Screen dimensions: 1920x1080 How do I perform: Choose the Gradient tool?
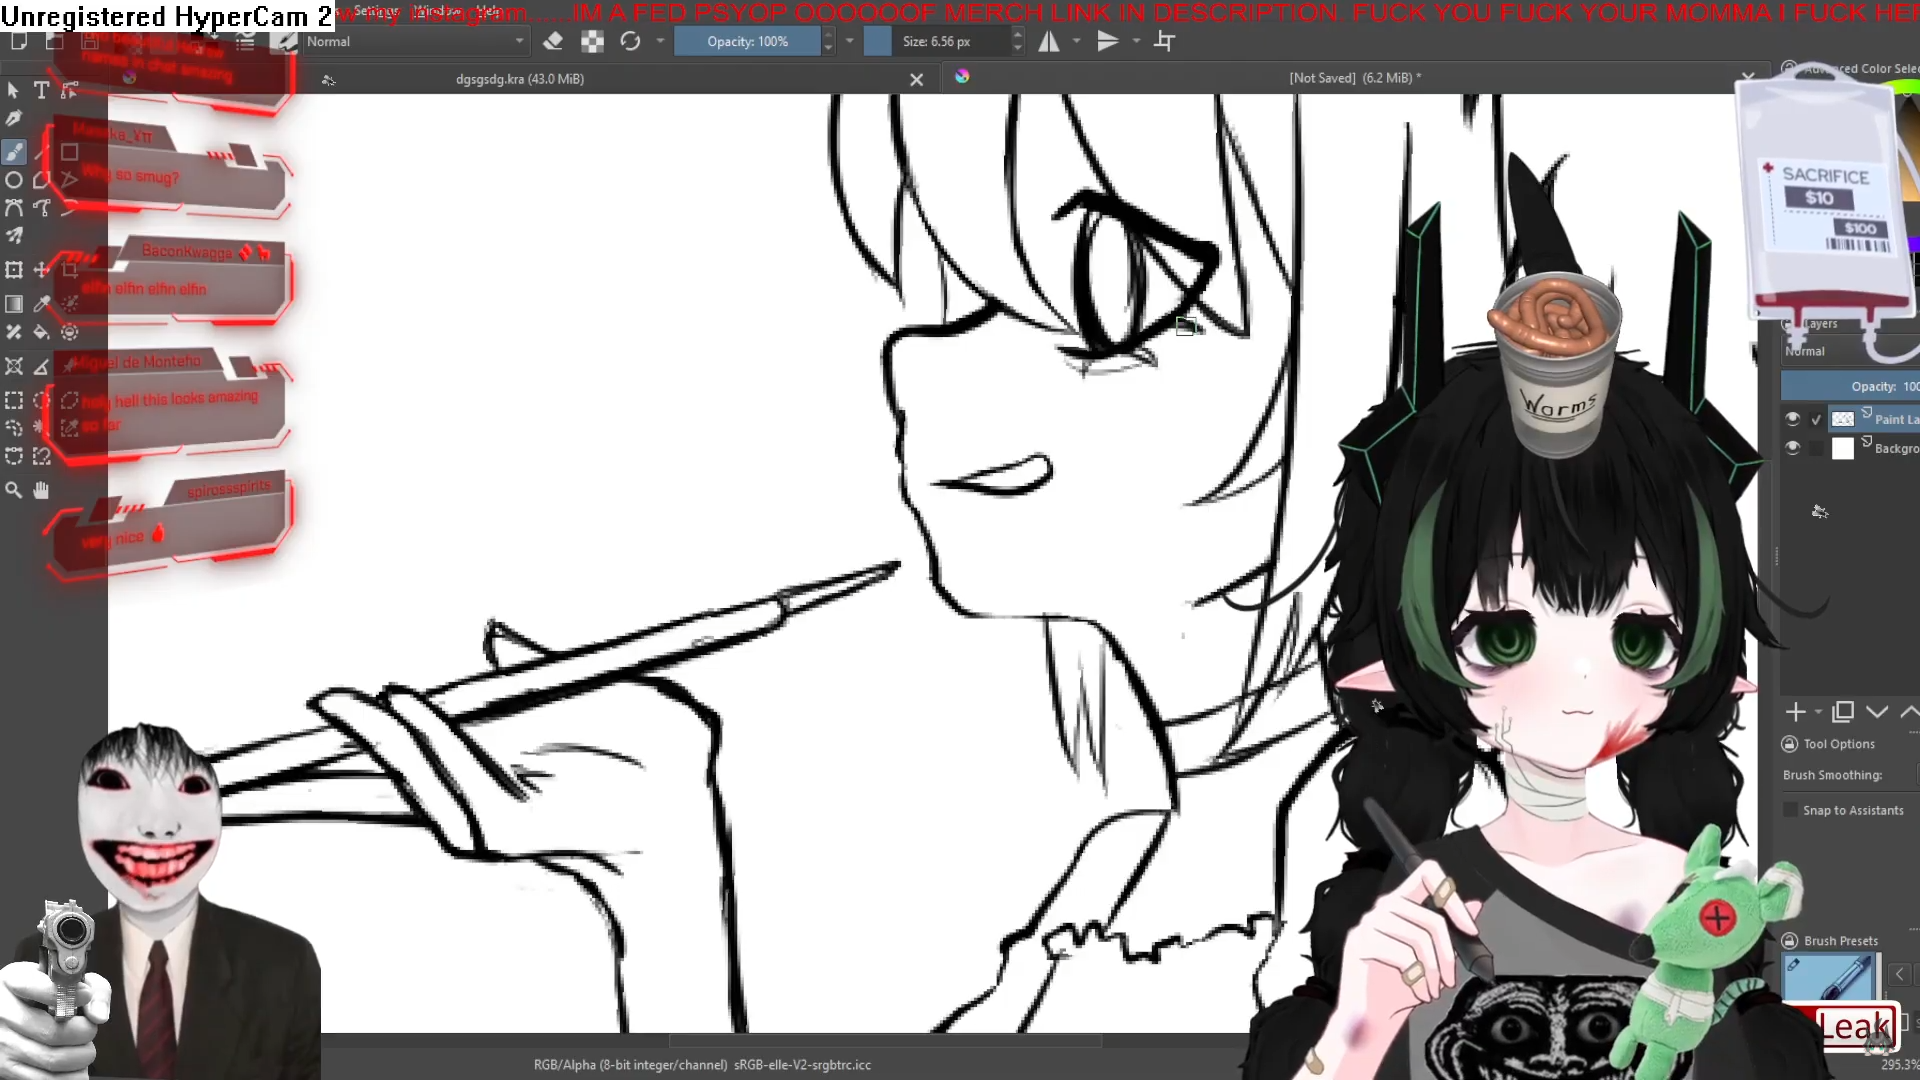point(14,304)
